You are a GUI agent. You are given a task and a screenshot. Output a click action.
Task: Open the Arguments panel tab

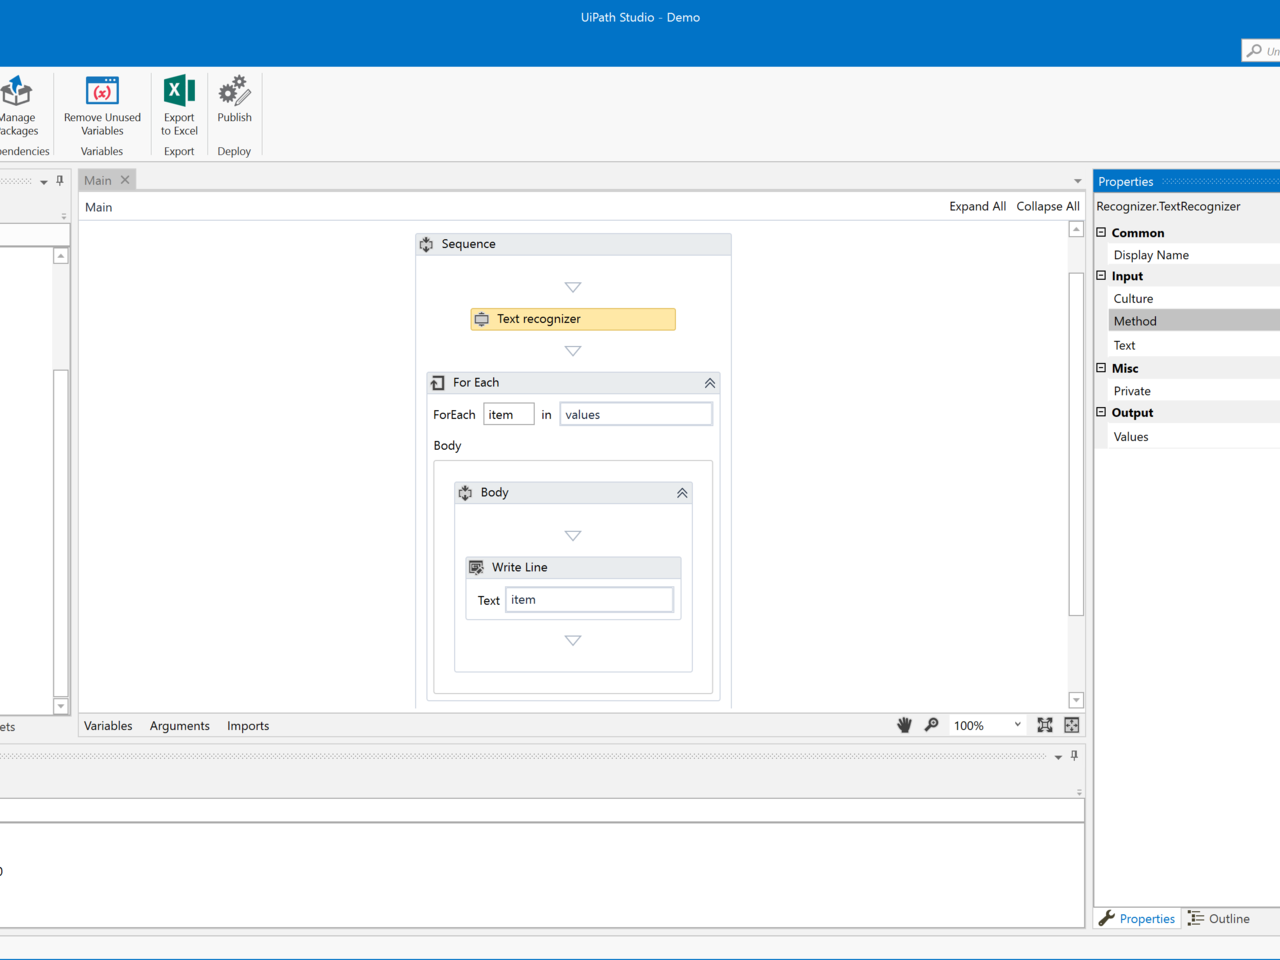point(180,726)
